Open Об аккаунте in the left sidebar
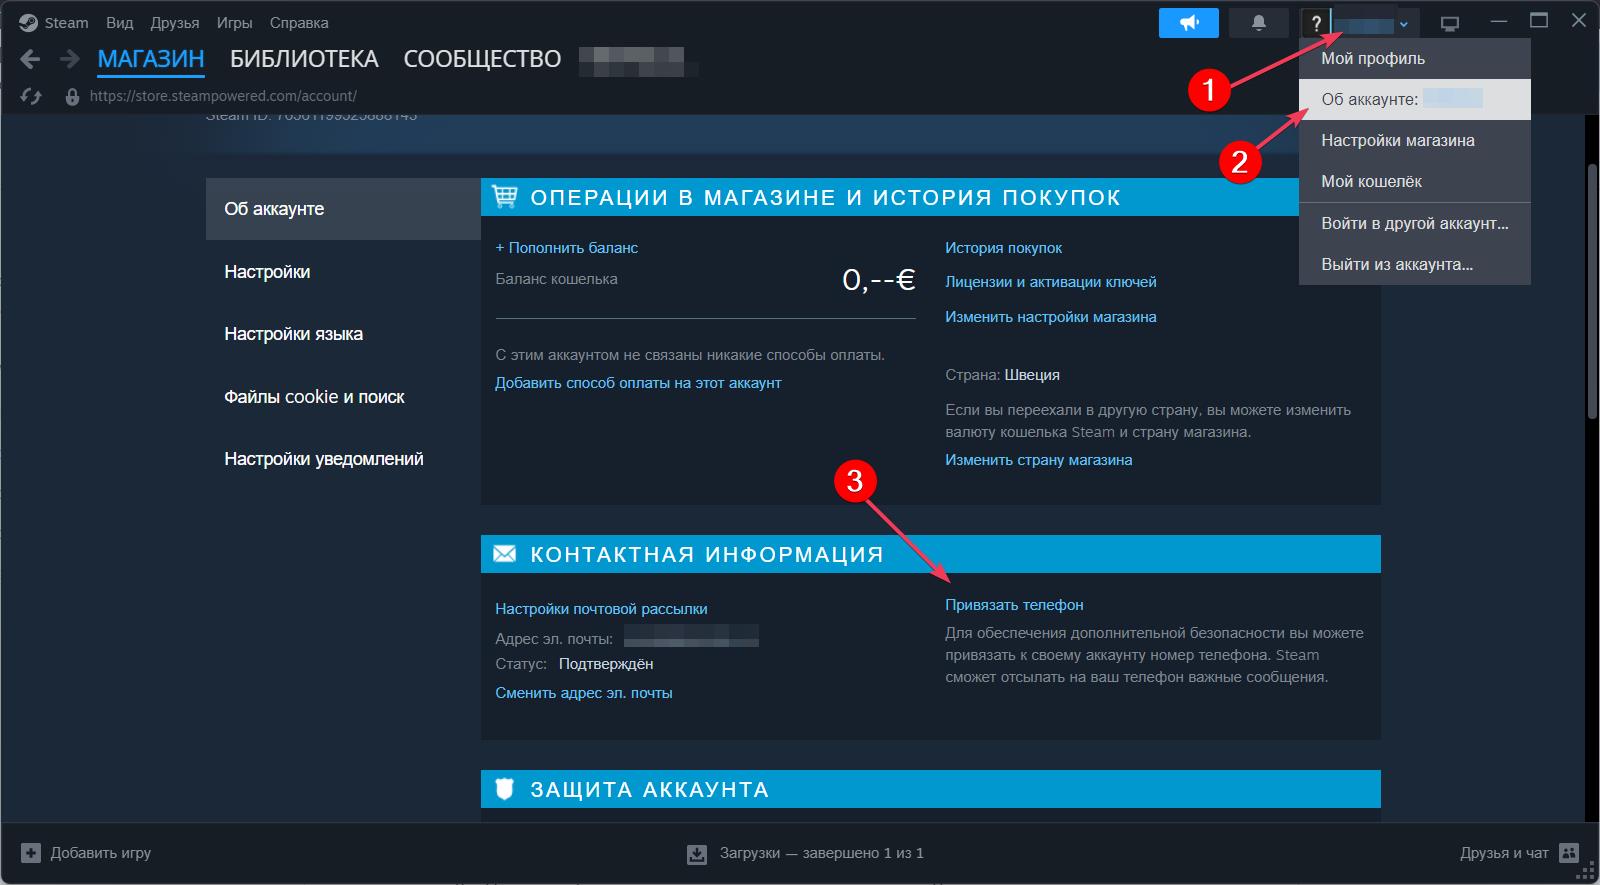Screen dimensions: 1600x885 tap(343, 209)
